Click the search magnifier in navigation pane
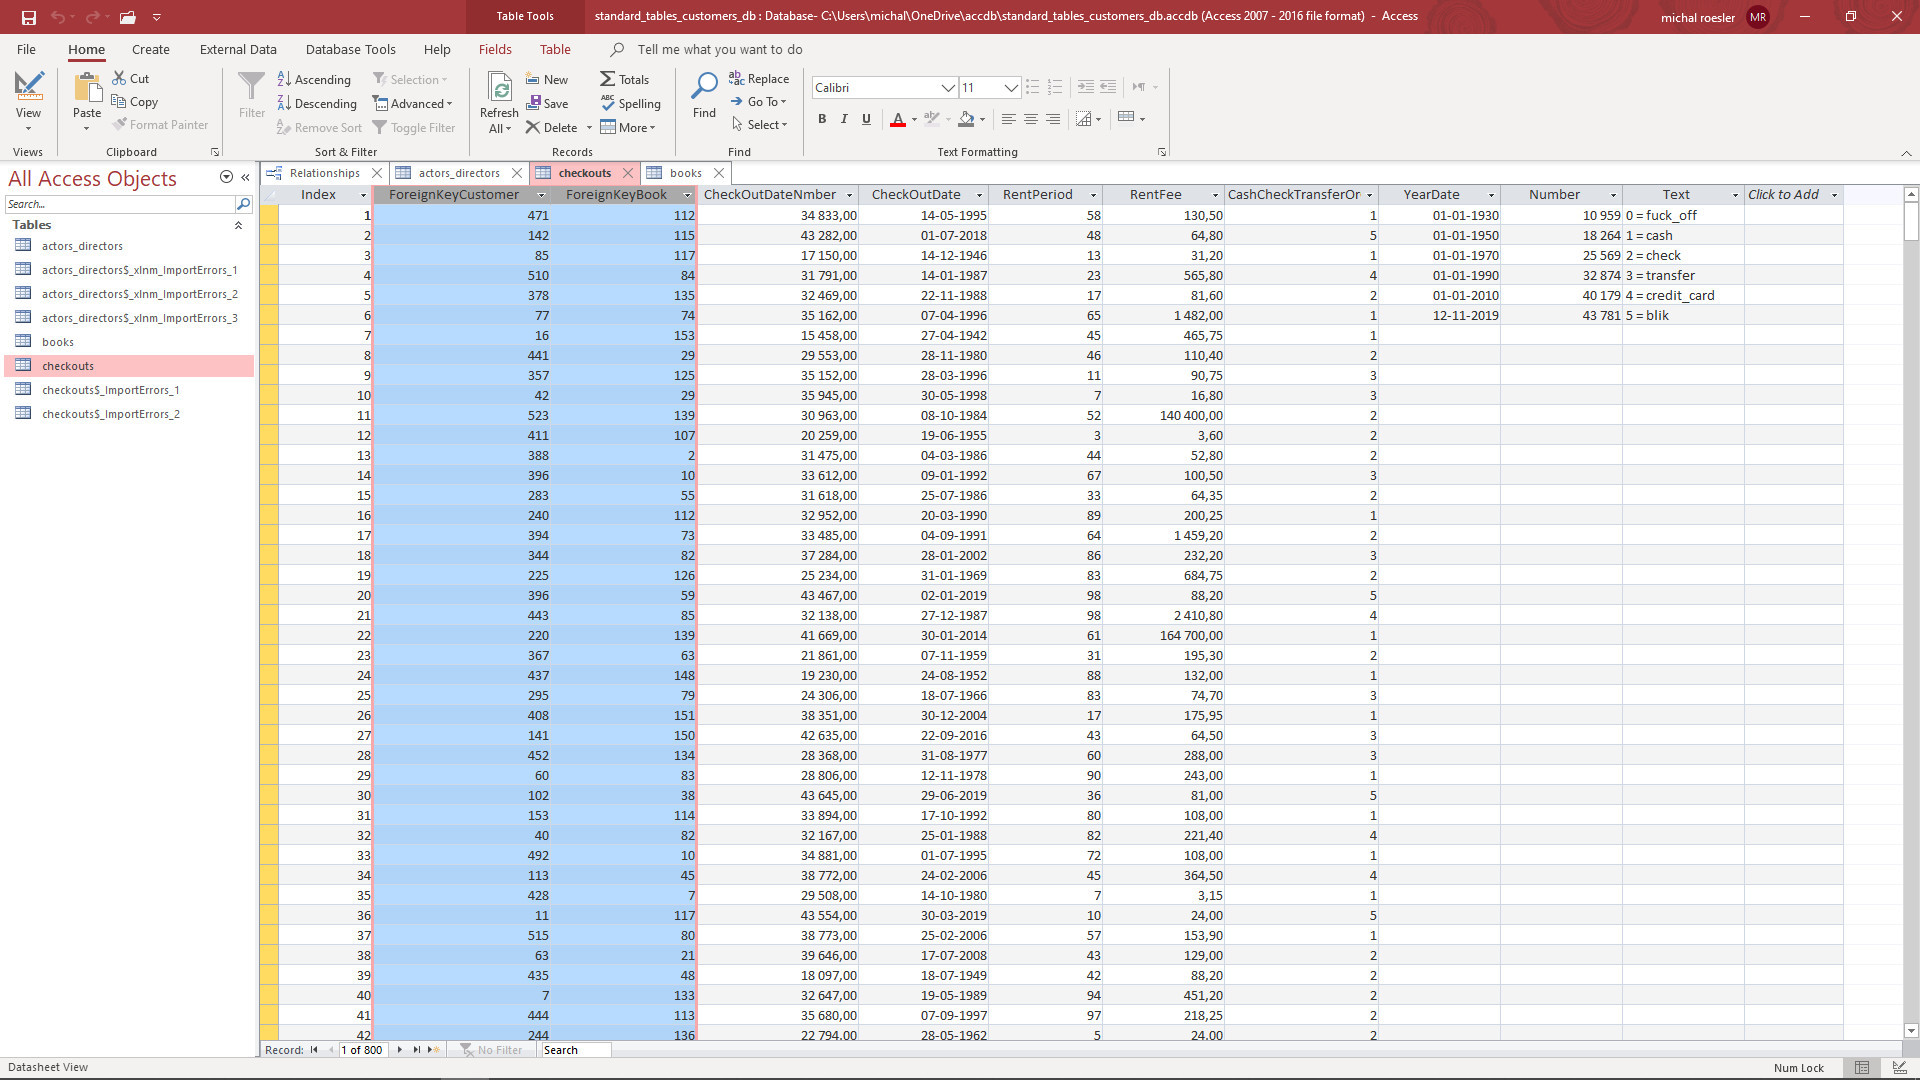 click(x=243, y=204)
